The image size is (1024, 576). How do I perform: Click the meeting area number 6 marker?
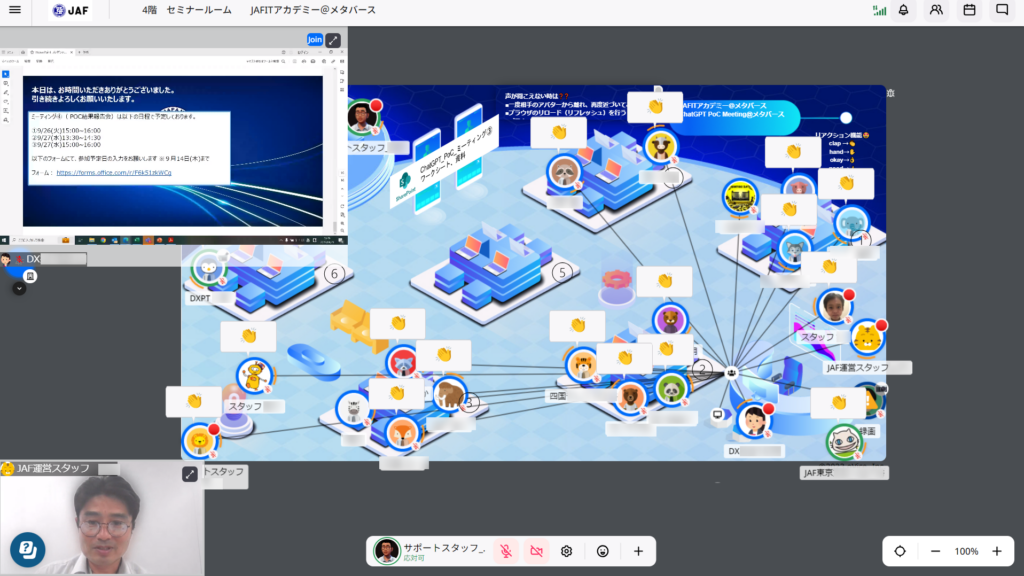click(x=334, y=274)
